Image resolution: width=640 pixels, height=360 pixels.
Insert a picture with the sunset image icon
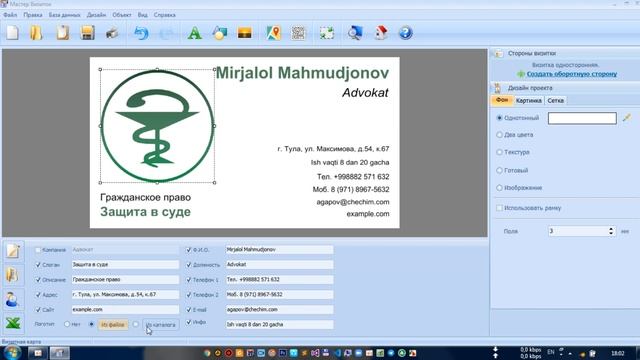244,33
